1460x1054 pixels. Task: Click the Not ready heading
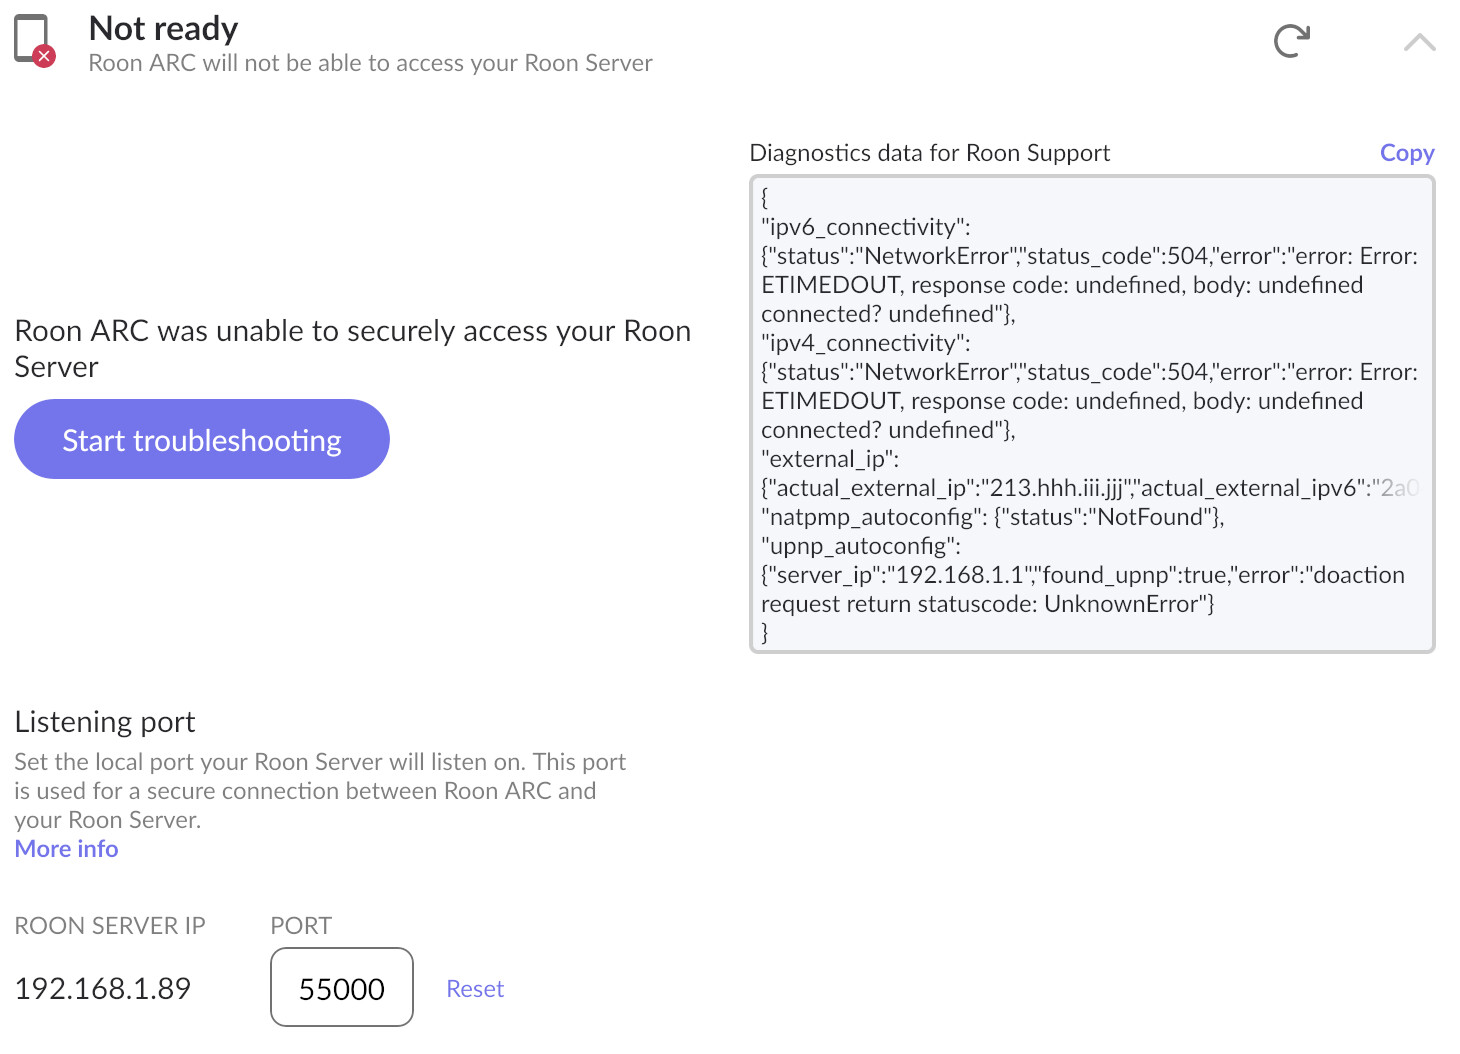[x=162, y=28]
